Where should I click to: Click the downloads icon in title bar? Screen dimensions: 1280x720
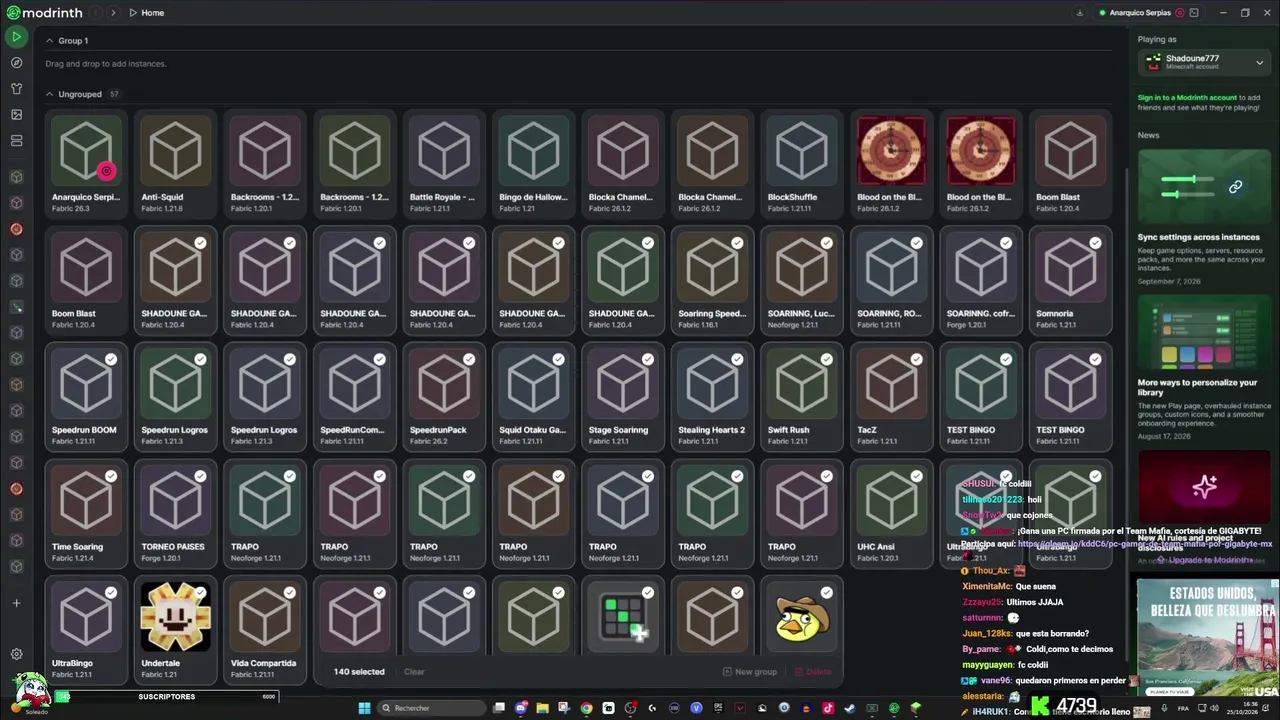[x=1079, y=13]
